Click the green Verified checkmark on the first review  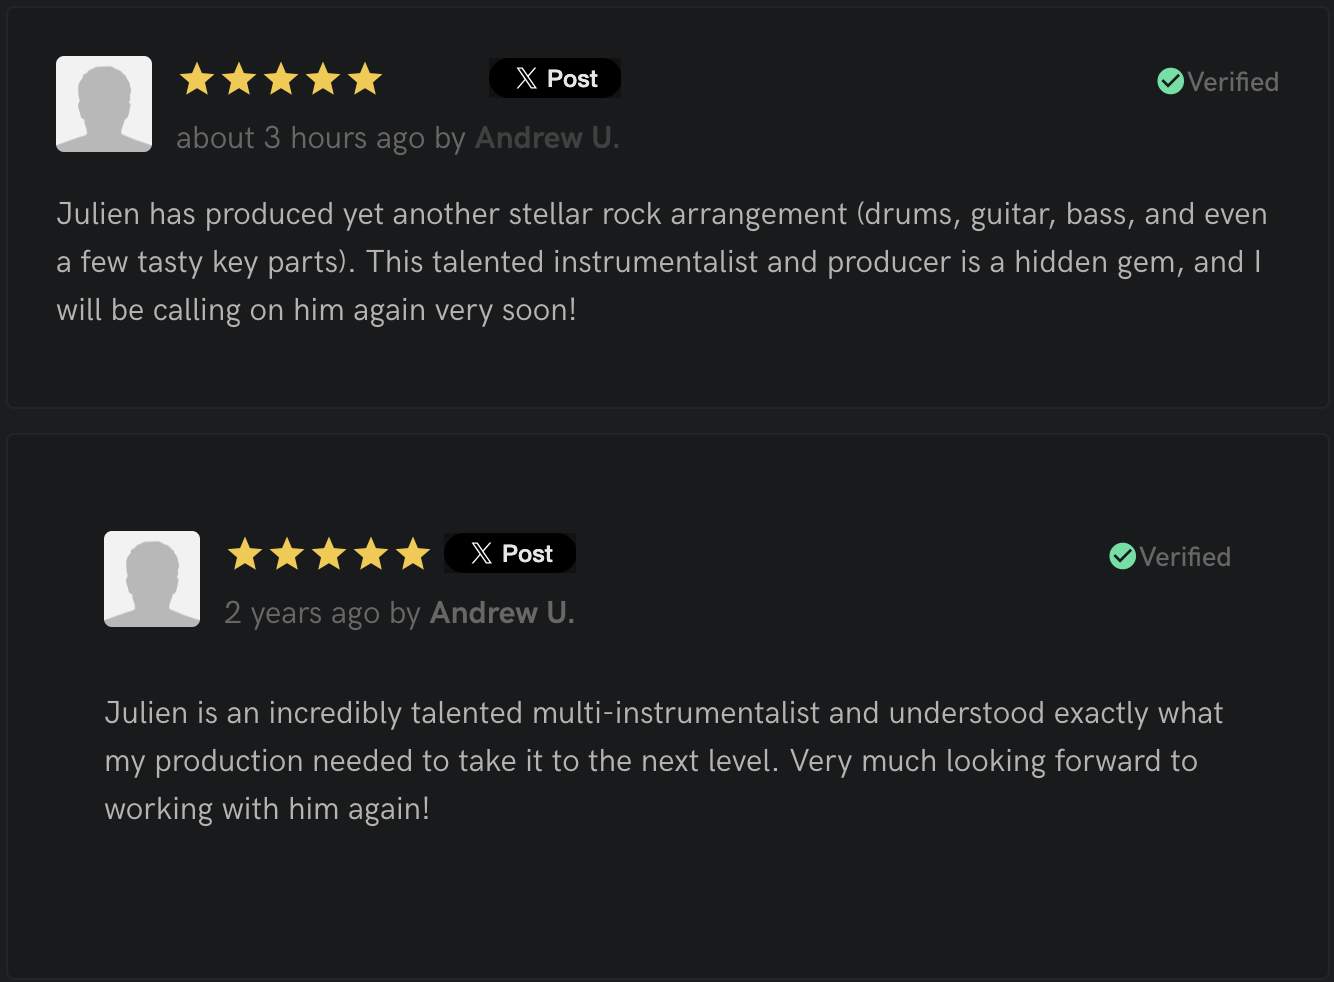click(1170, 81)
